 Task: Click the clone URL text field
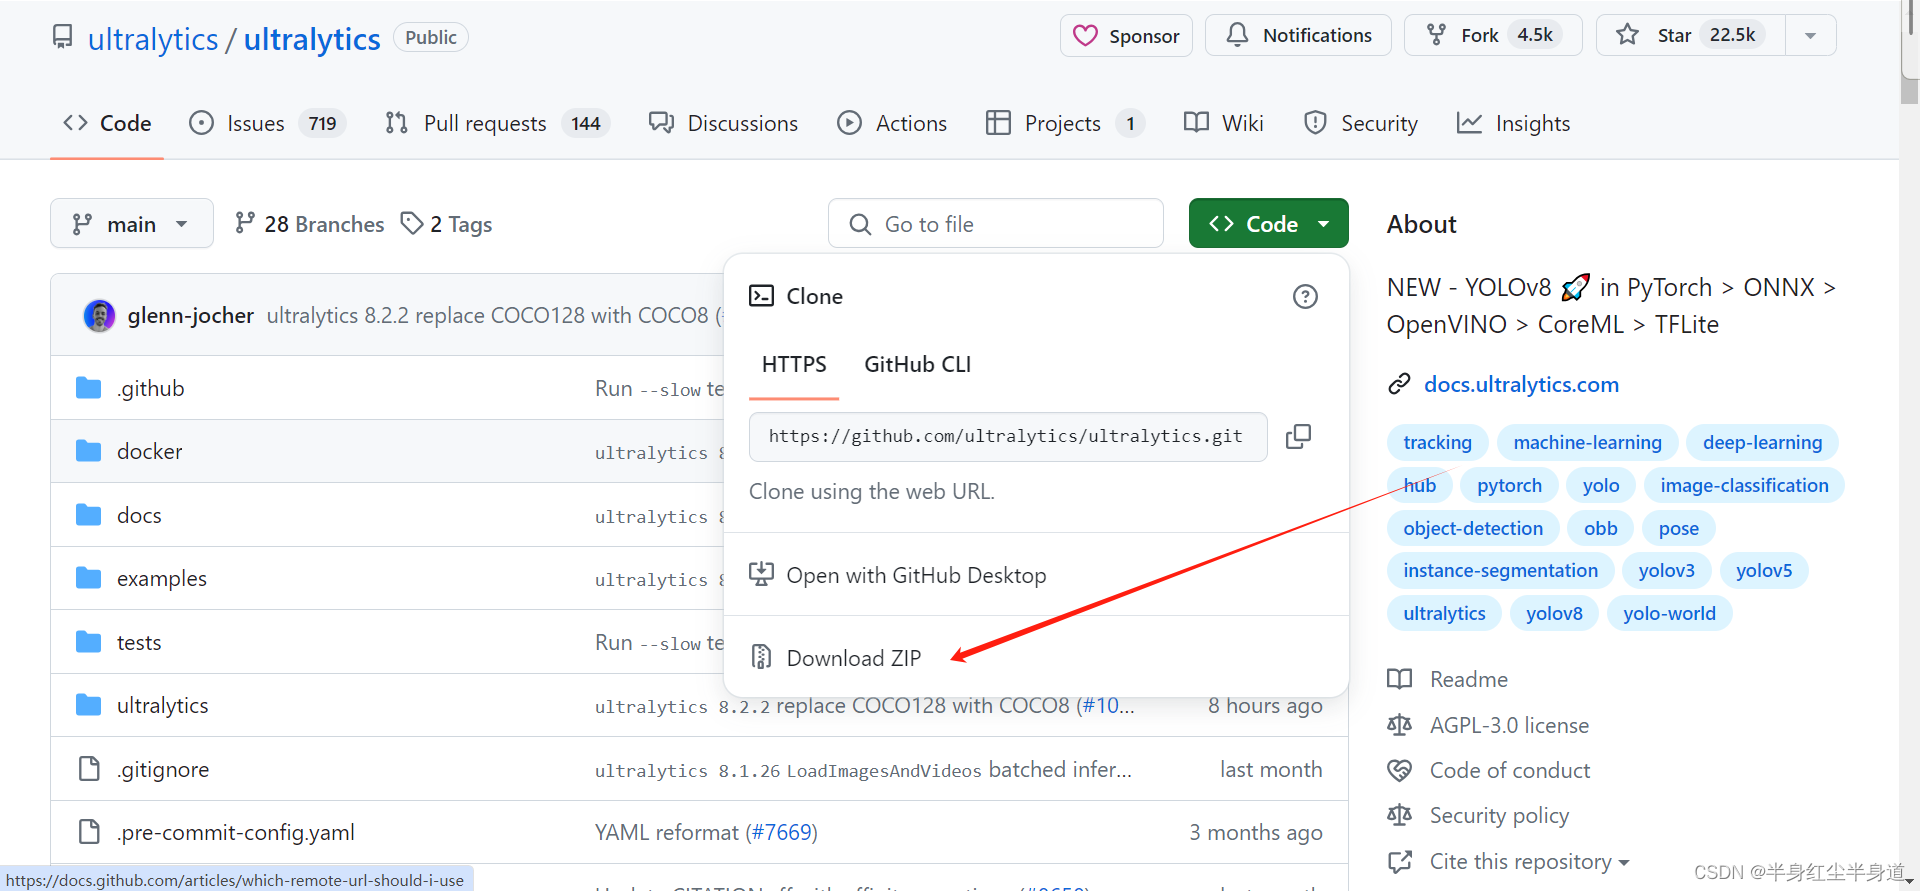coord(1008,437)
